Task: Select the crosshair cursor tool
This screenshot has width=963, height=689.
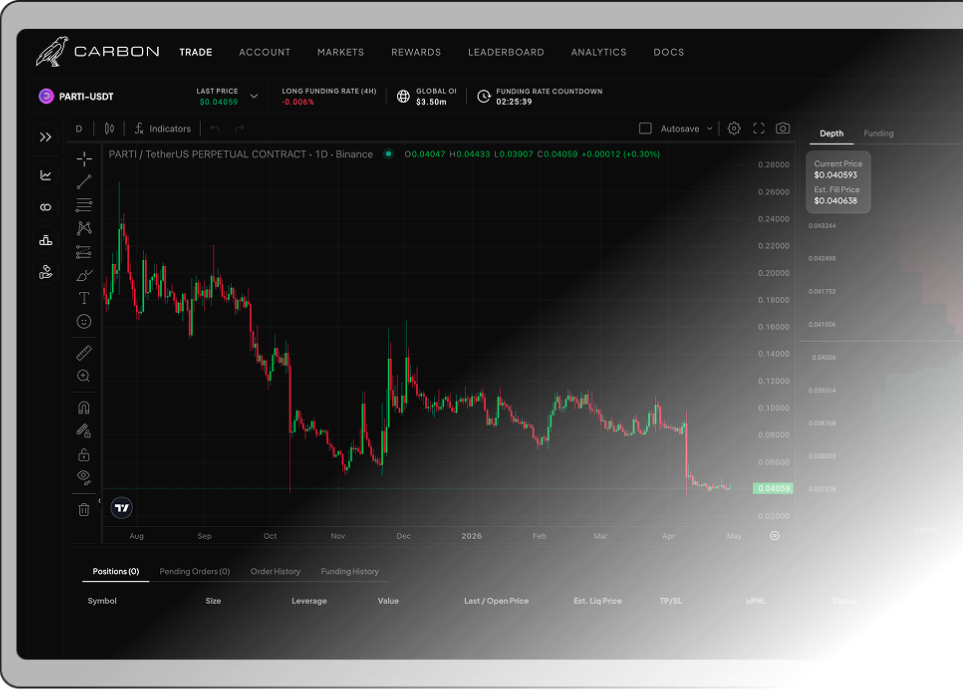Action: click(84, 158)
